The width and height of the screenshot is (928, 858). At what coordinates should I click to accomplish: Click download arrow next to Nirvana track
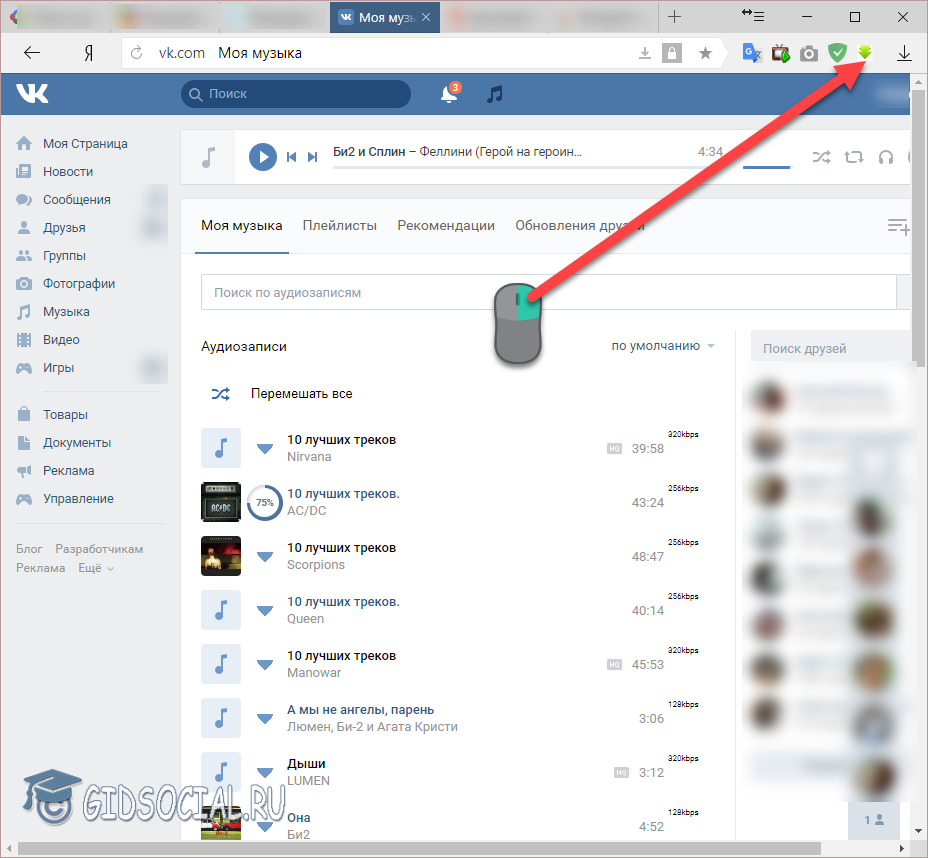[x=265, y=448]
